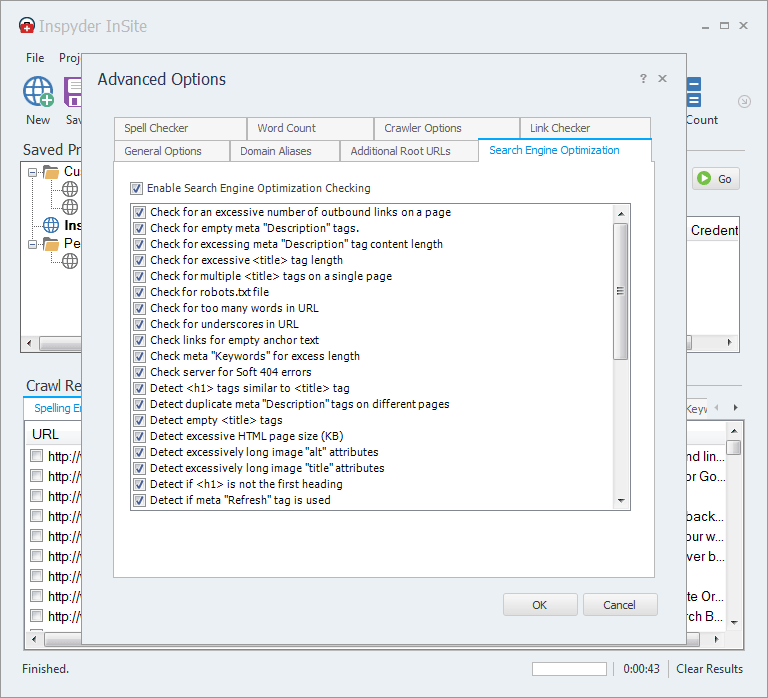
Task: Click the progress bar in status bar
Action: pyautogui.click(x=569, y=669)
